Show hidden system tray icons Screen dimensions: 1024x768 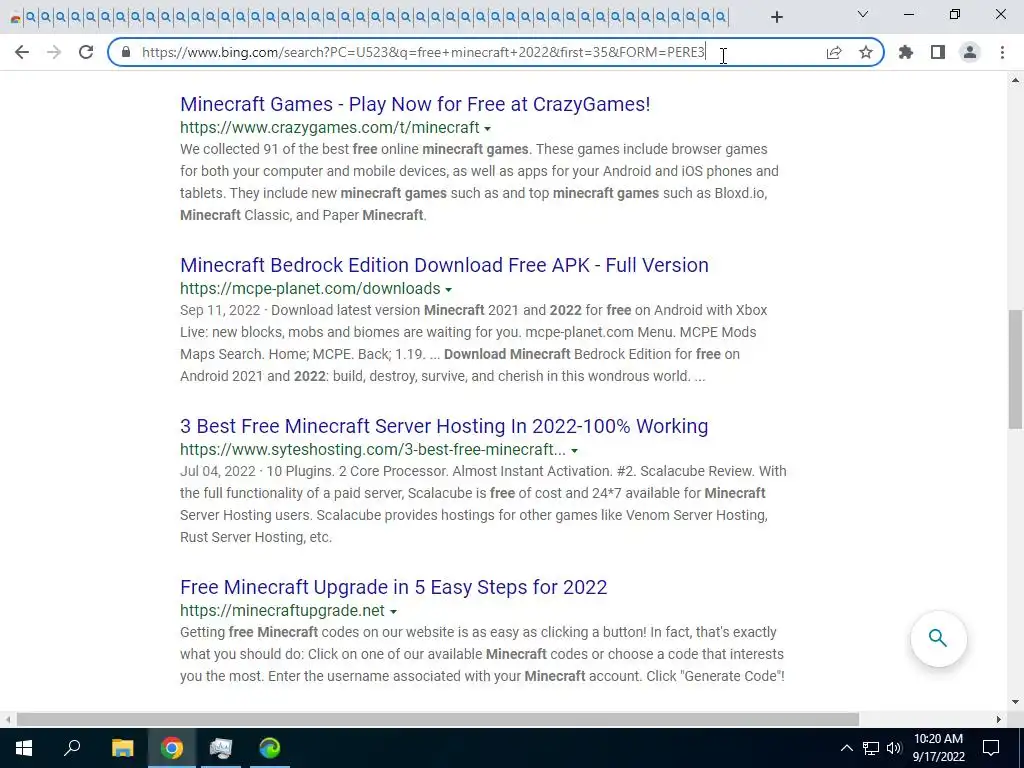(846, 748)
